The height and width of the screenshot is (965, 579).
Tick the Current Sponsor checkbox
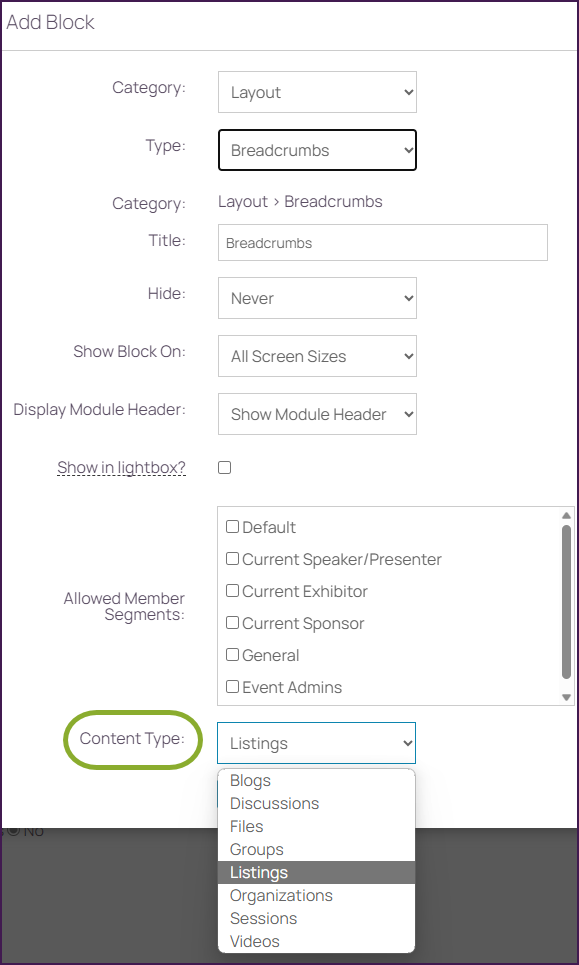point(232,623)
